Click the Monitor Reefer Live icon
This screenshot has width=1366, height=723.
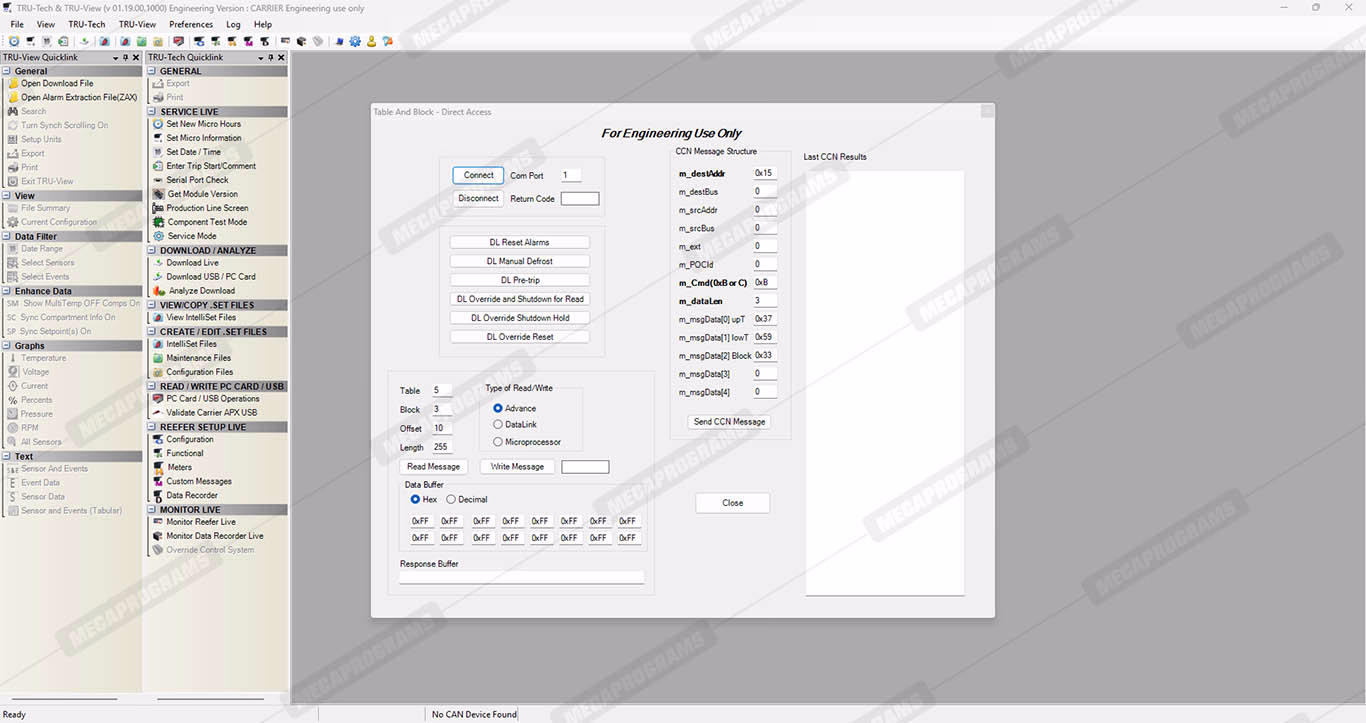(158, 522)
